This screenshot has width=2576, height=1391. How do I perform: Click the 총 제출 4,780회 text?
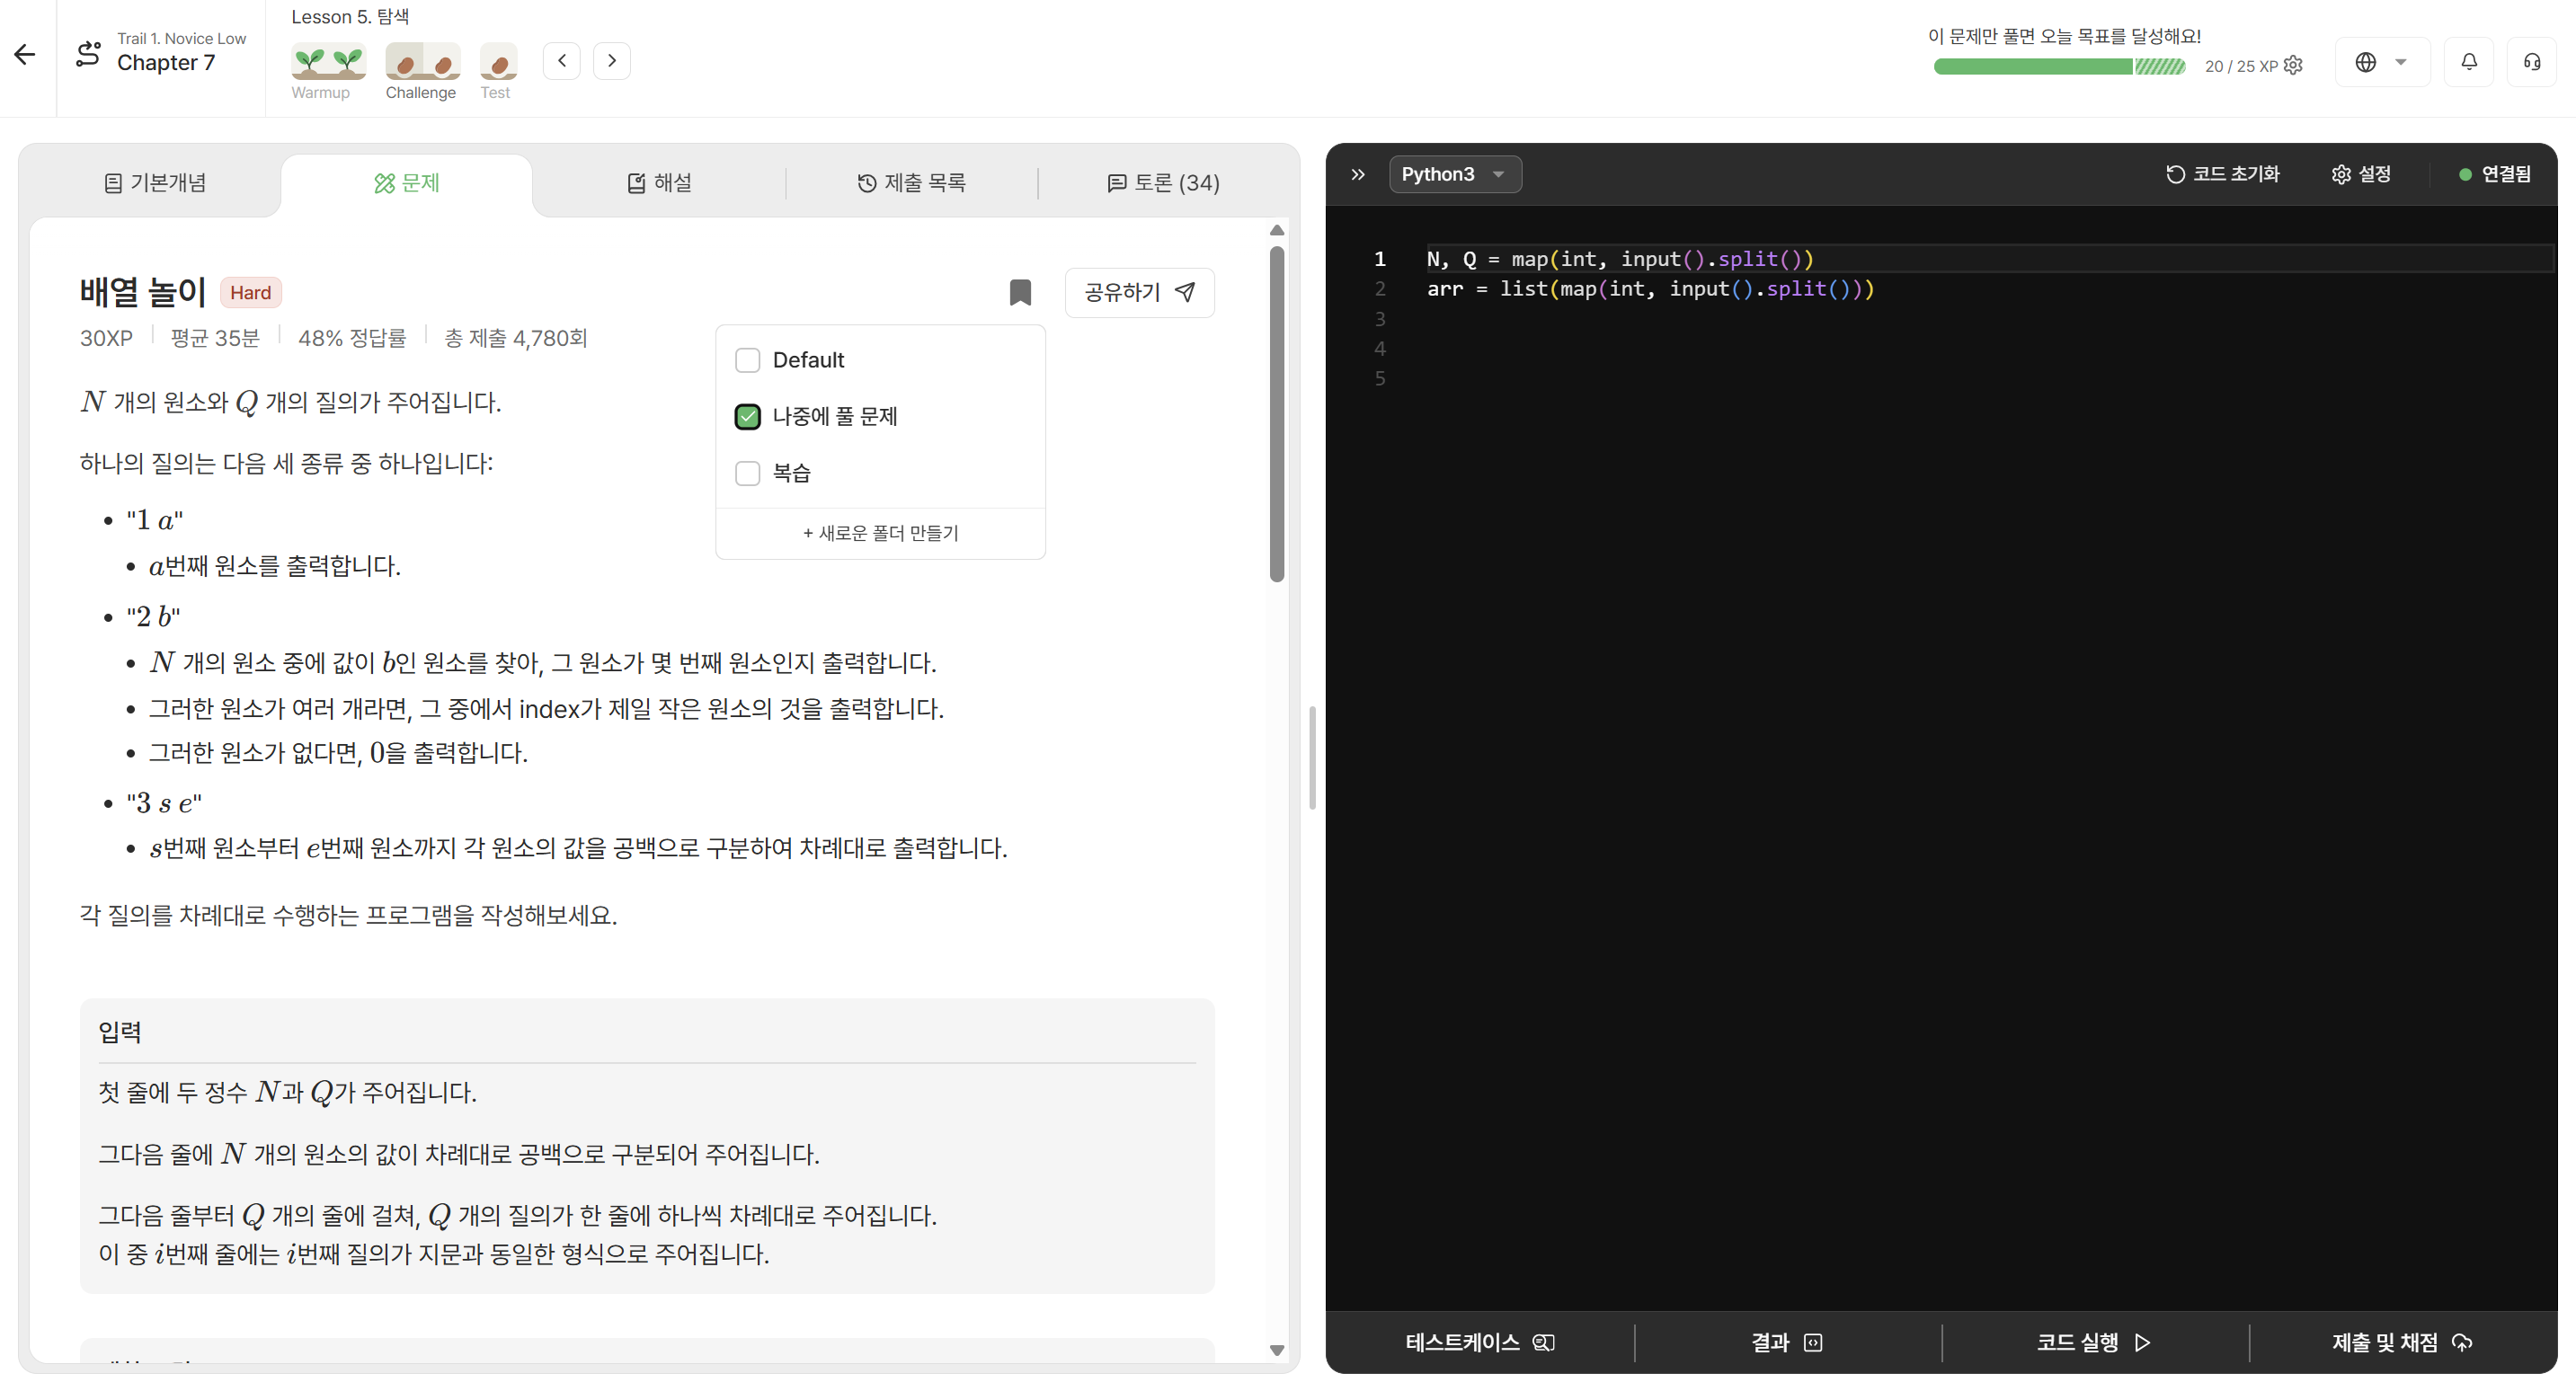(516, 338)
